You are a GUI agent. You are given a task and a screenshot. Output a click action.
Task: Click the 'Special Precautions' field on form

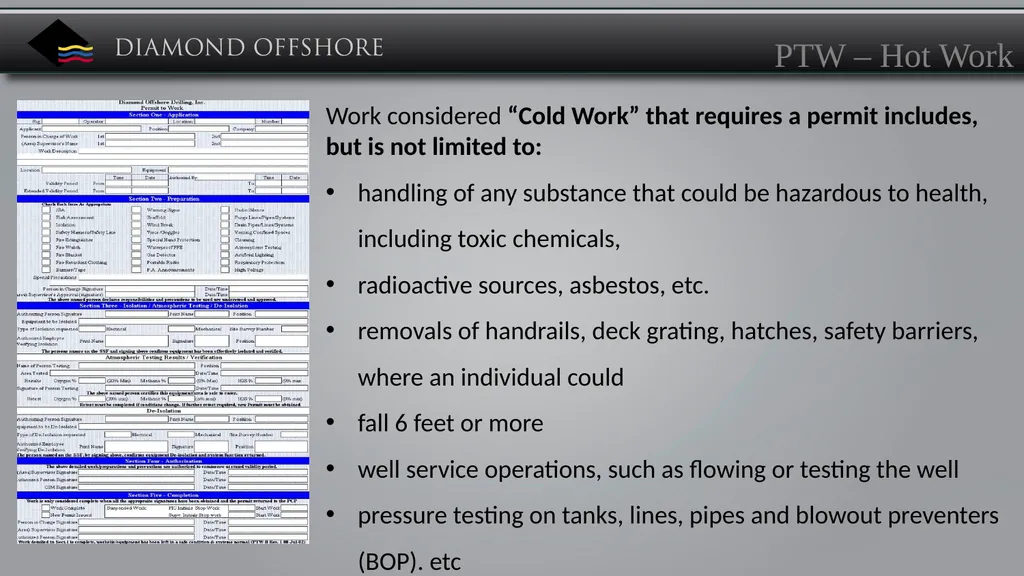click(193, 280)
